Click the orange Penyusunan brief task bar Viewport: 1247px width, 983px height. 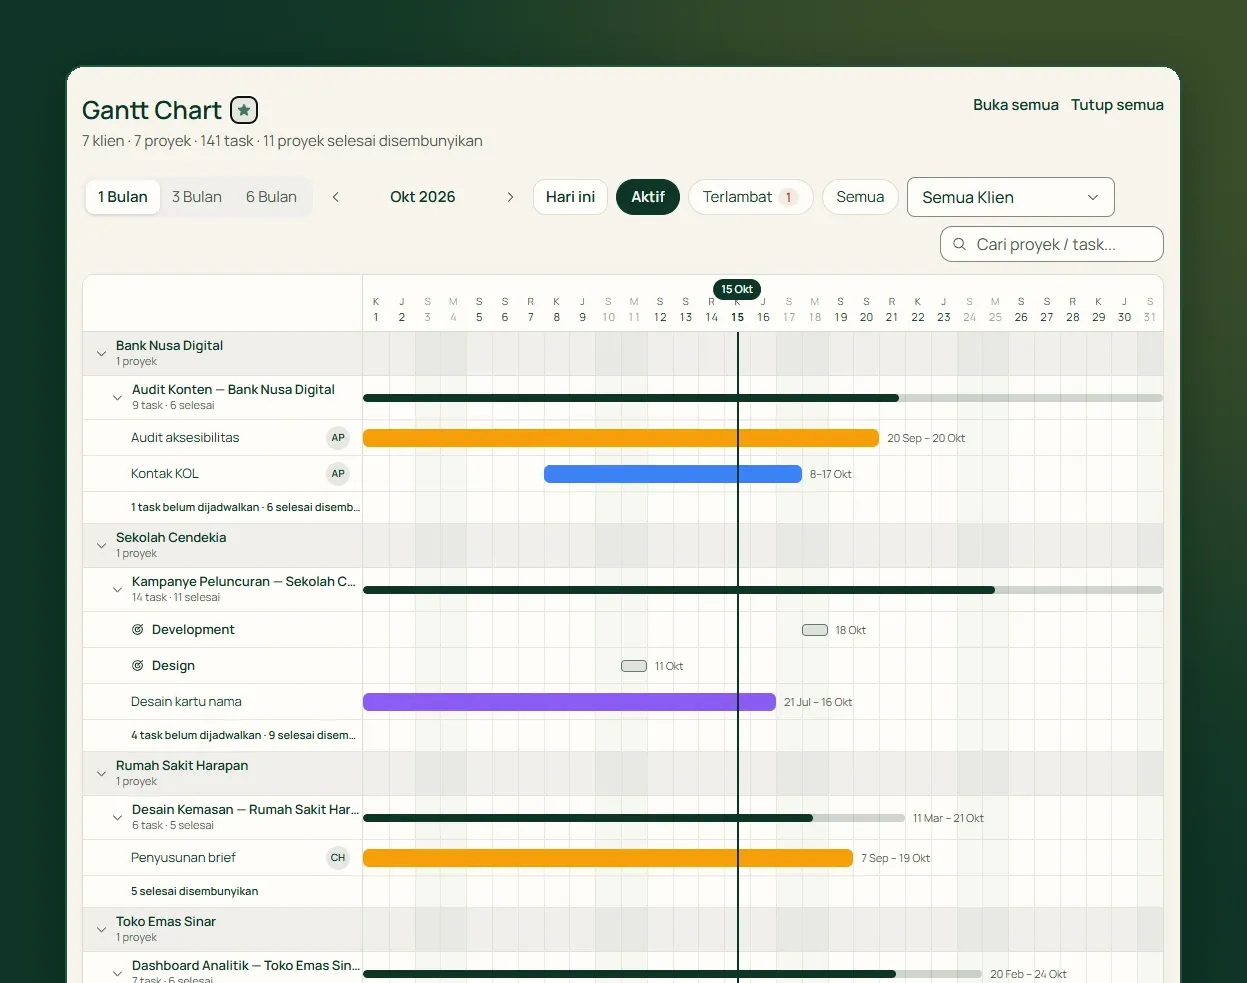[608, 858]
